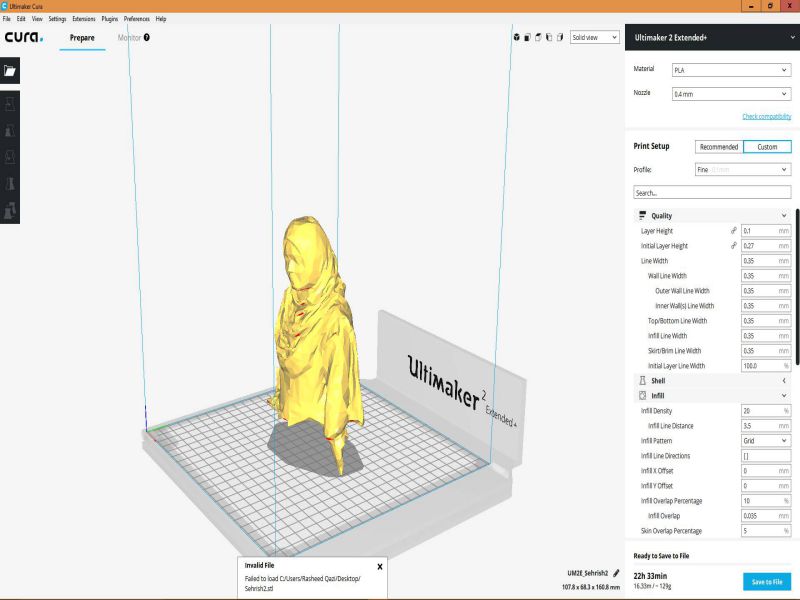The height and width of the screenshot is (600, 800).
Task: Click the Check compatibility link
Action: tap(766, 116)
